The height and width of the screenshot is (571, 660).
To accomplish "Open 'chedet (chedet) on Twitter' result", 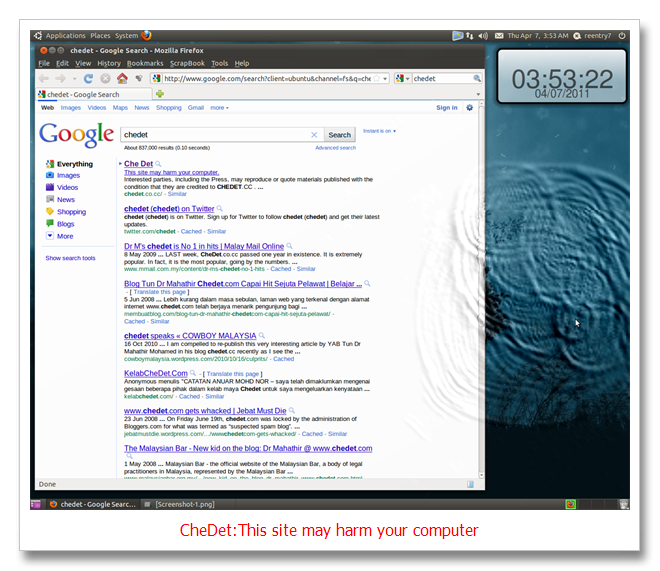I will click(x=169, y=209).
